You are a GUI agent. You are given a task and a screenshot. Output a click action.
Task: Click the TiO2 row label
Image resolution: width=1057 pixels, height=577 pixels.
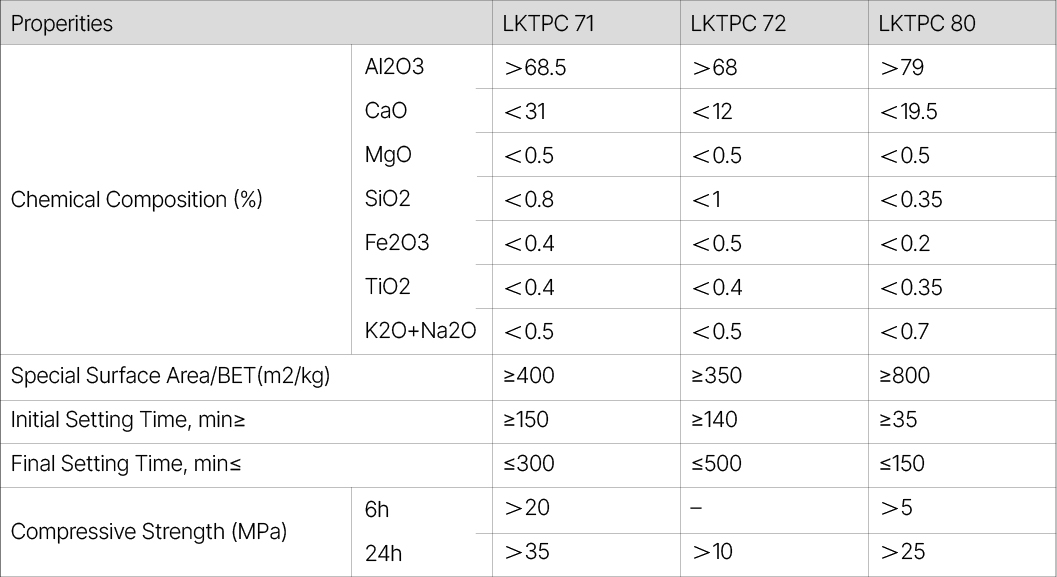(388, 287)
